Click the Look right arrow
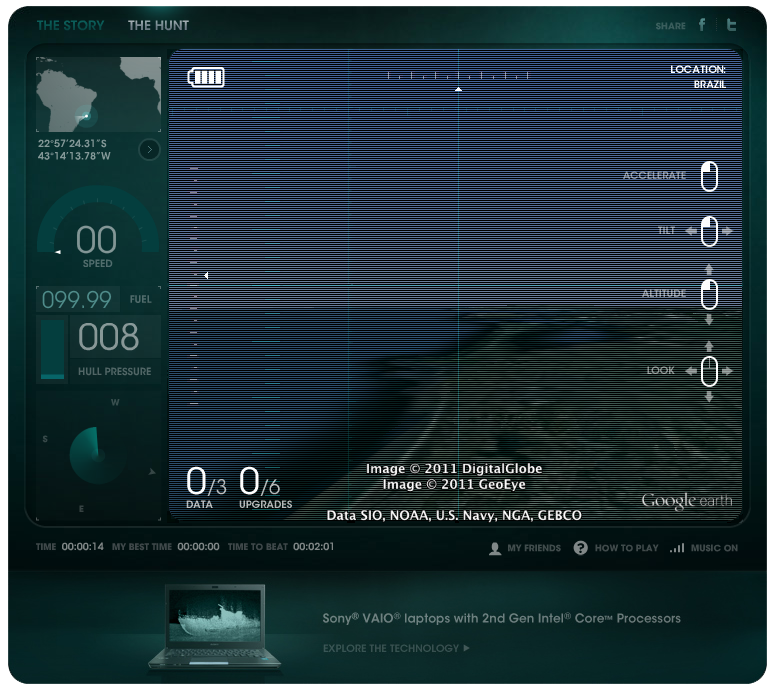This screenshot has height=690, width=775. pos(727,371)
